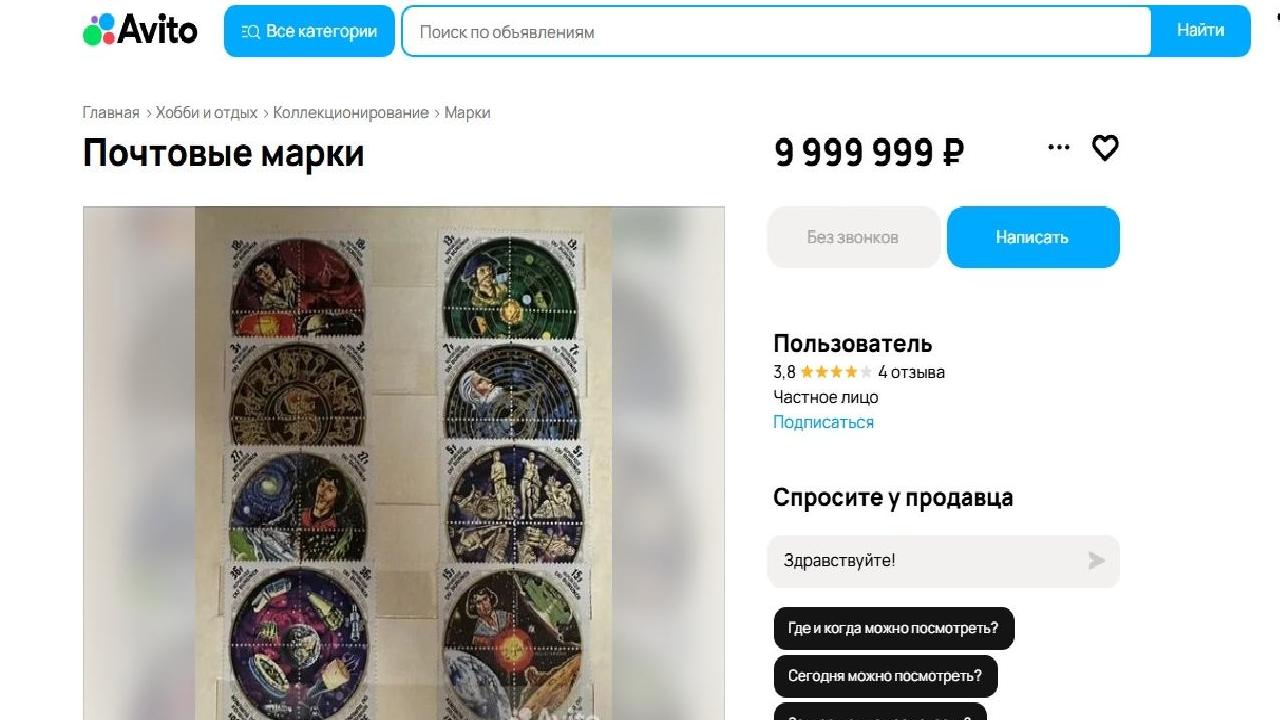
Task: Send the greeting message with arrow icon
Action: click(x=1097, y=561)
